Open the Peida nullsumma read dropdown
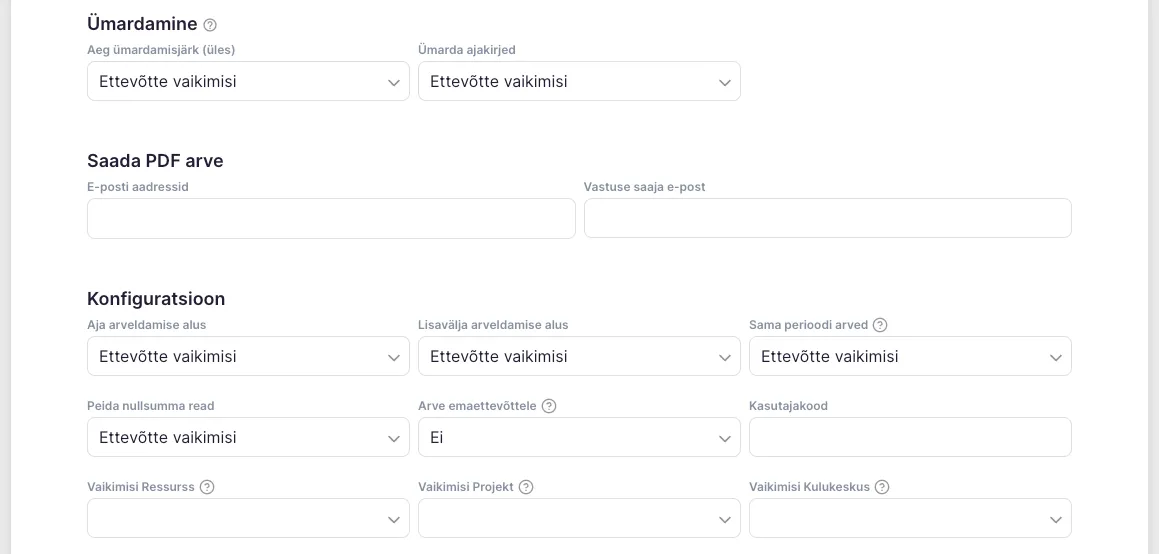Screen dimensions: 1159x554 click(248, 438)
